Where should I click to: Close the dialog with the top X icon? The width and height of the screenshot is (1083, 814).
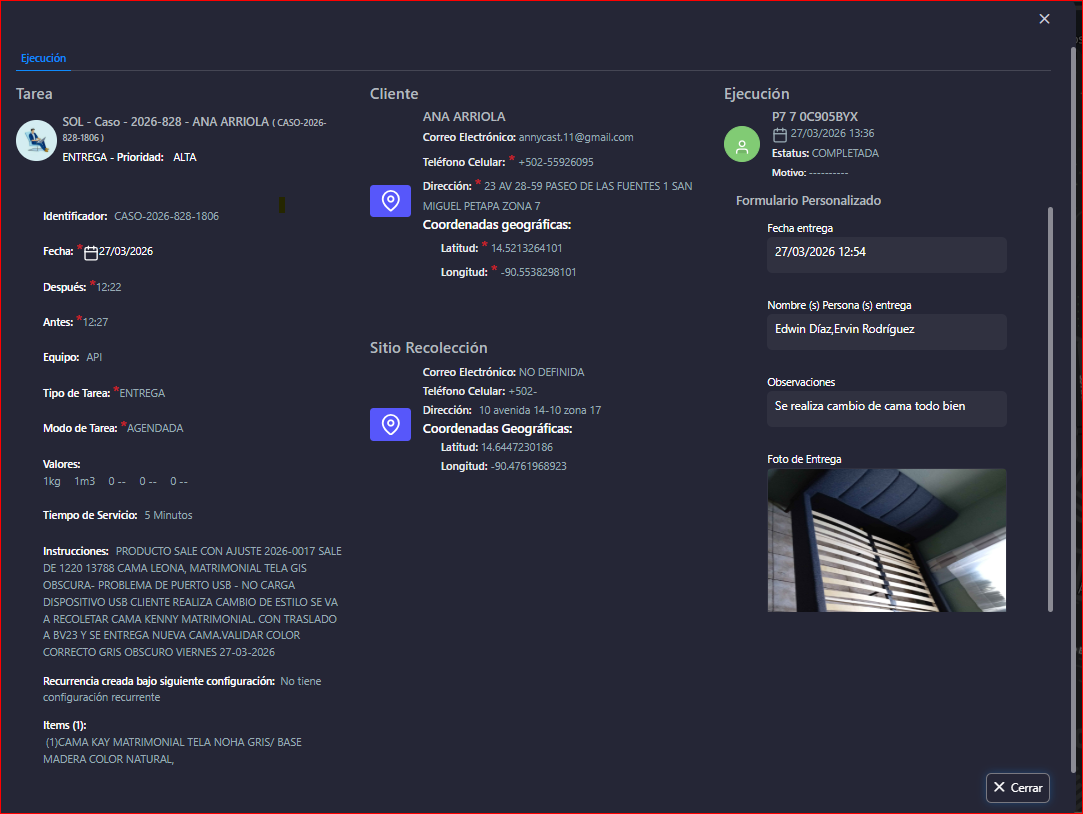point(1044,19)
